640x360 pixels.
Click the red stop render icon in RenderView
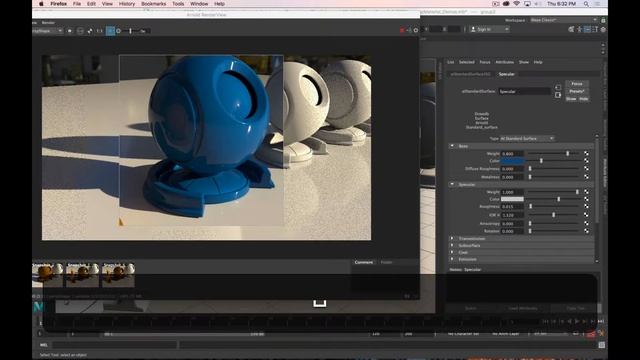coord(402,30)
